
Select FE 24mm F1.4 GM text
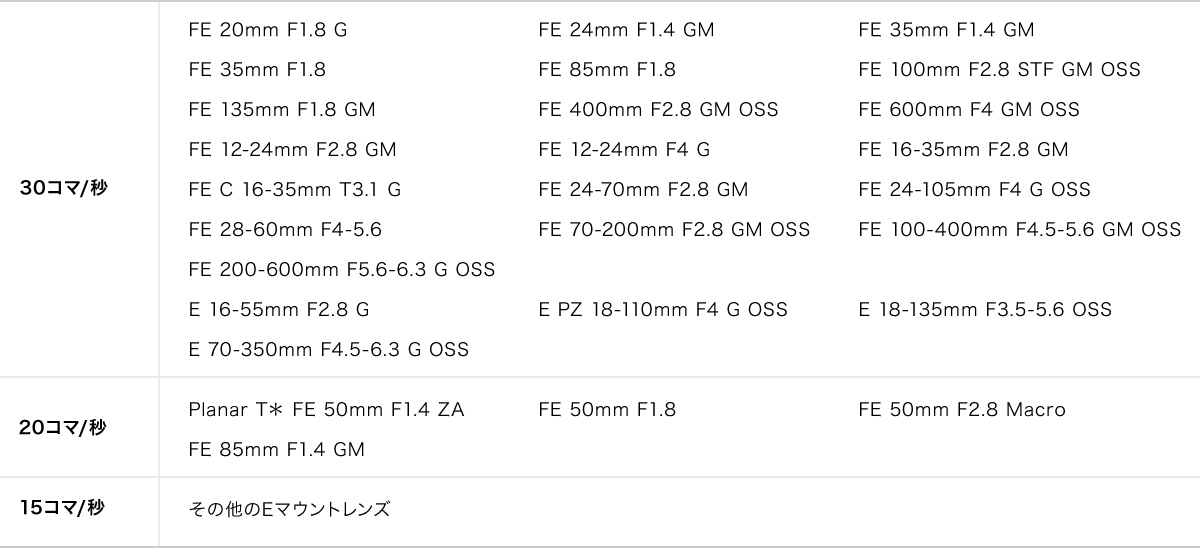pos(626,30)
